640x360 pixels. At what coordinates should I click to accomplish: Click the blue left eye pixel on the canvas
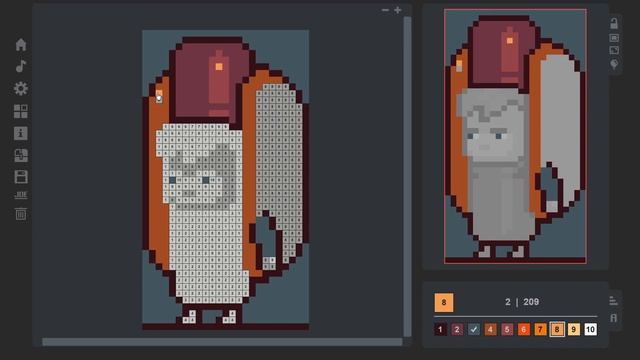coord(173,180)
